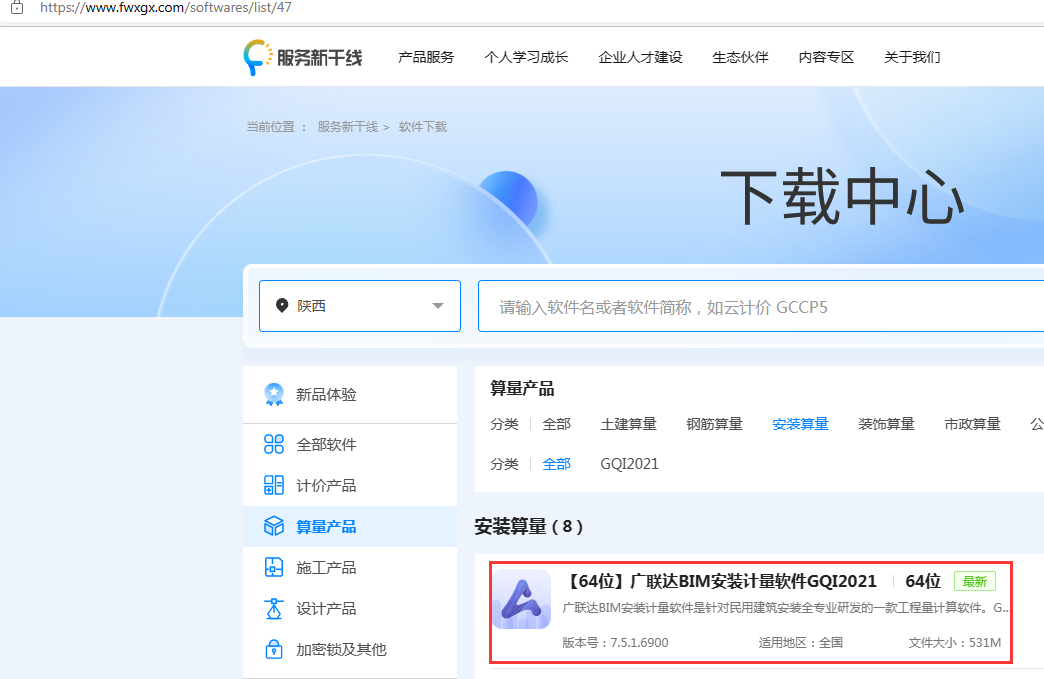Click the GQI2021 software thumbnail icon
This screenshot has height=679, width=1044.
point(521,599)
